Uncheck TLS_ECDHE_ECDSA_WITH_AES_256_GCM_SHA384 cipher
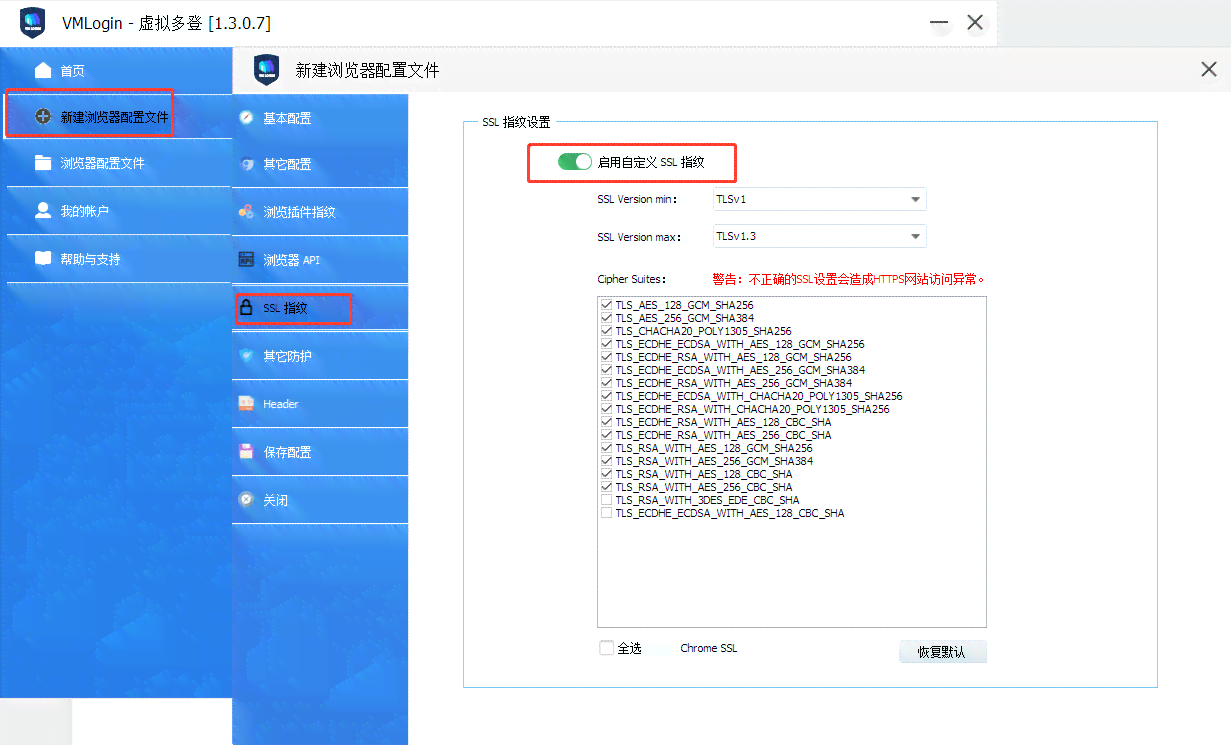 click(x=606, y=369)
